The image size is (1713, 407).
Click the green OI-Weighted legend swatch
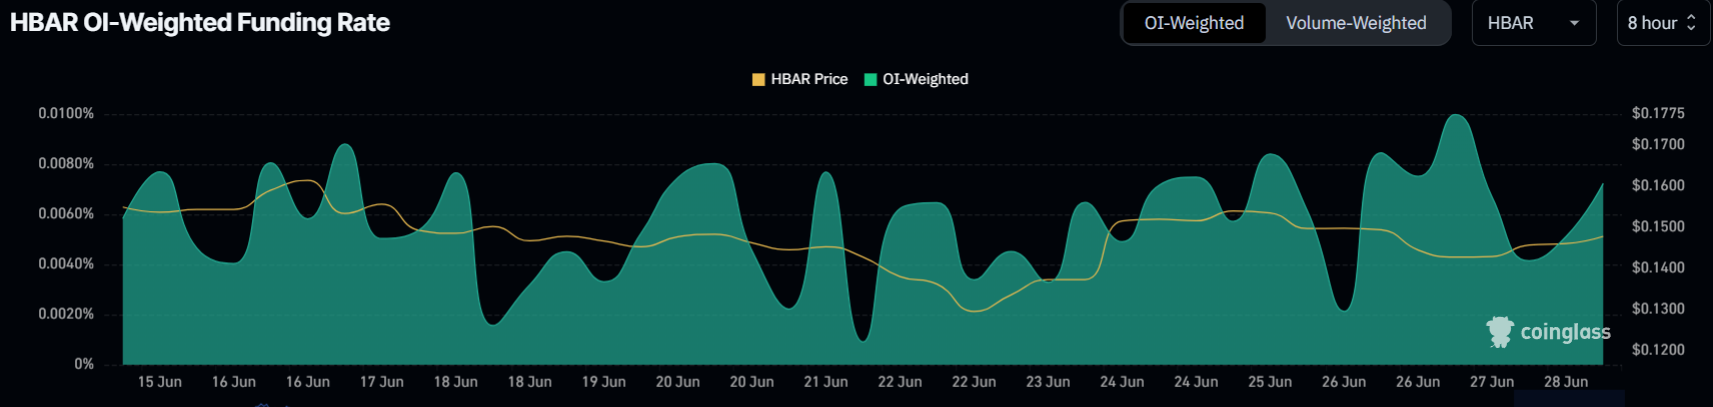click(x=870, y=80)
